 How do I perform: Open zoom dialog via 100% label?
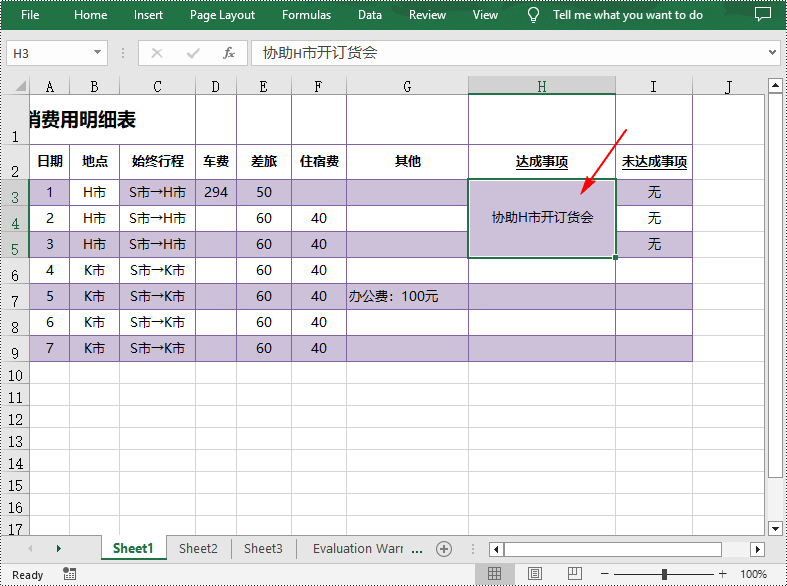(753, 574)
